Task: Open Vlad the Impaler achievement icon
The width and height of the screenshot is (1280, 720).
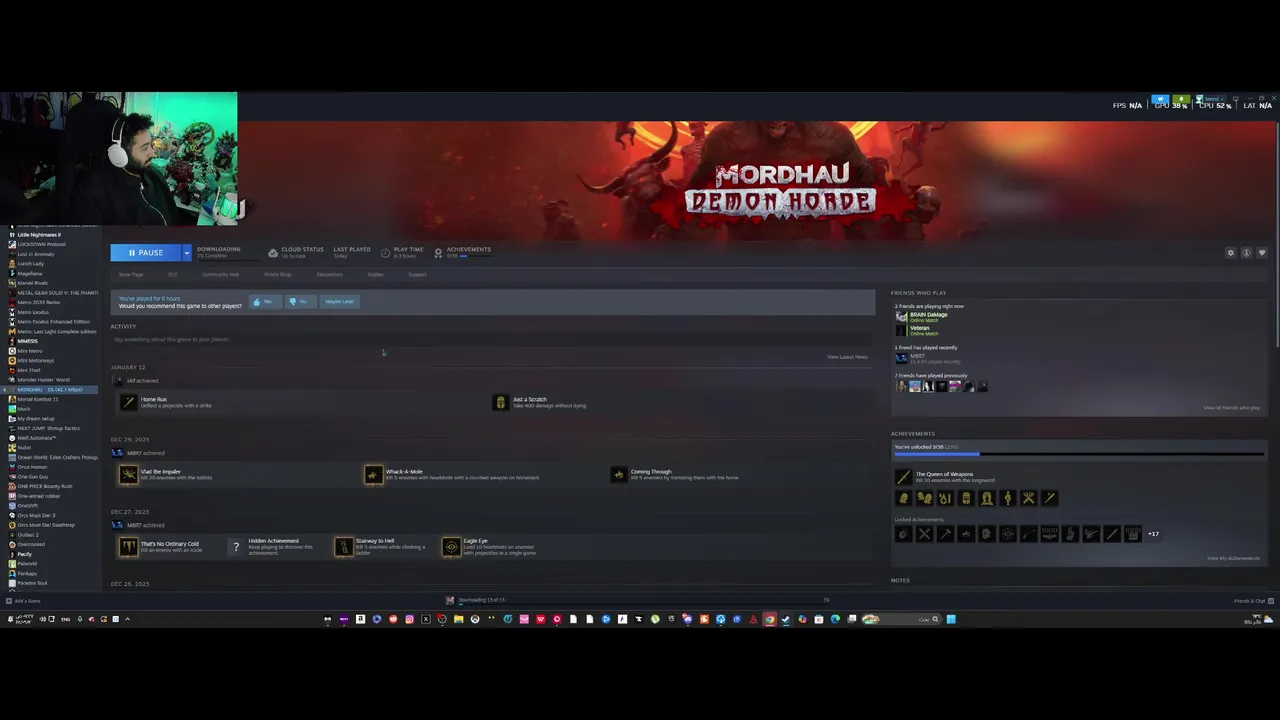Action: click(128, 474)
